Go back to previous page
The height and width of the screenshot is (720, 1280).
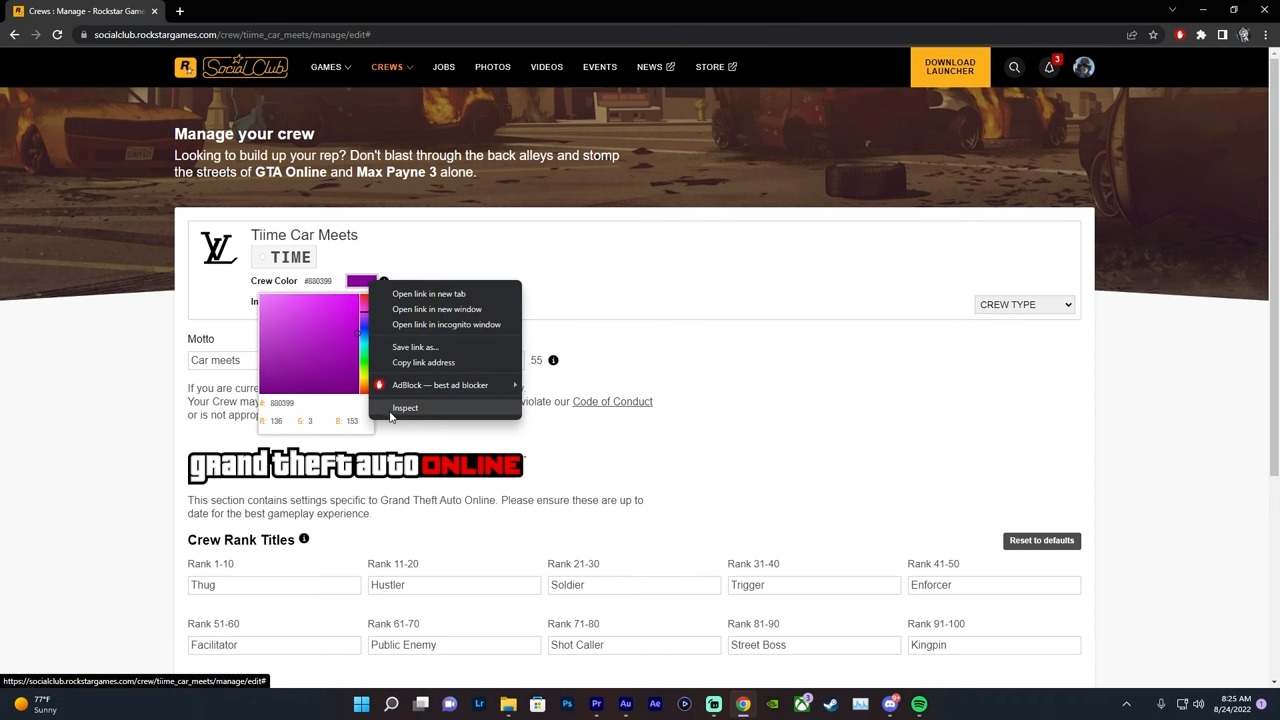tap(14, 35)
